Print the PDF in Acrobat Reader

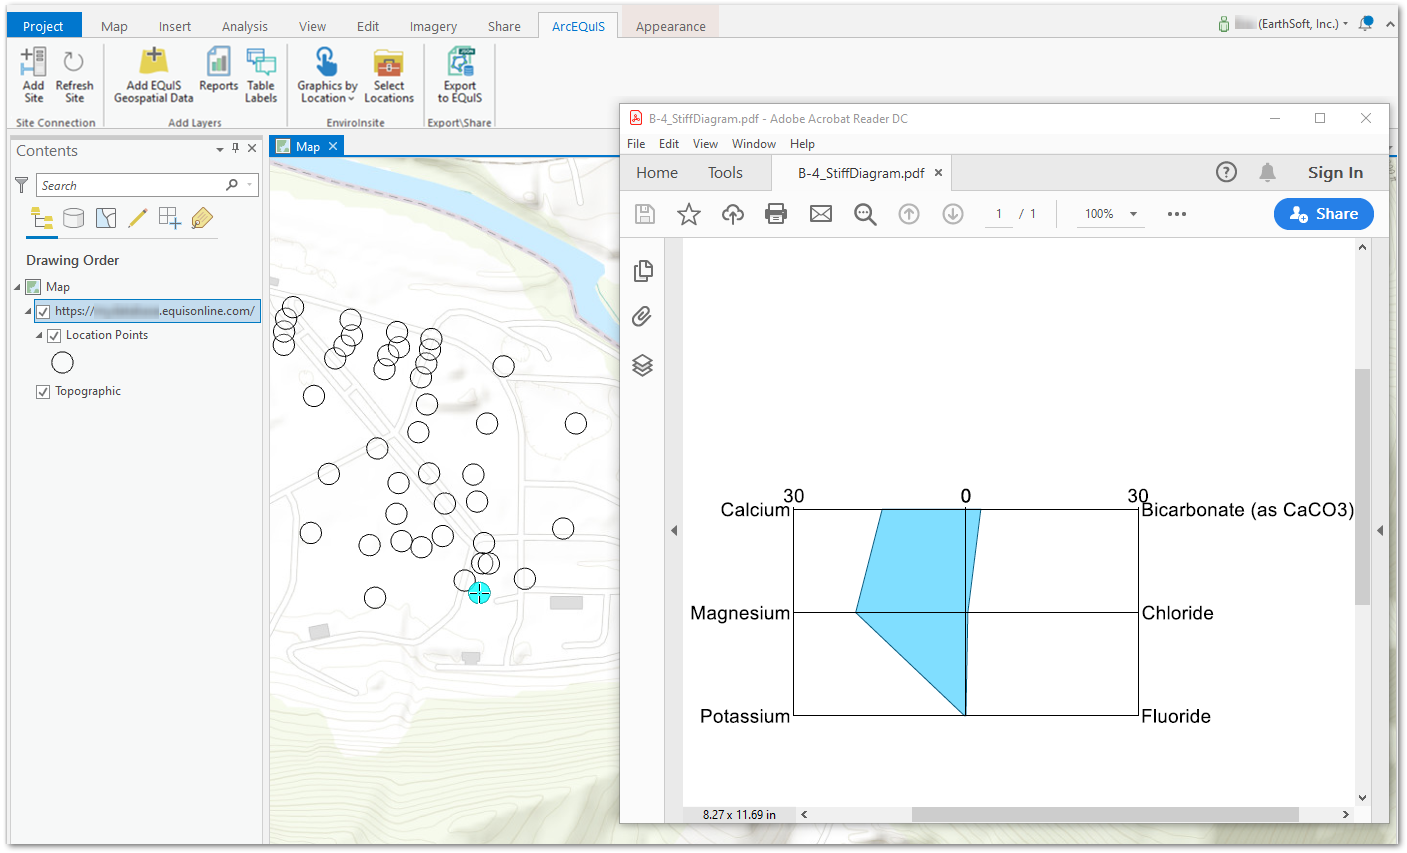tap(776, 214)
